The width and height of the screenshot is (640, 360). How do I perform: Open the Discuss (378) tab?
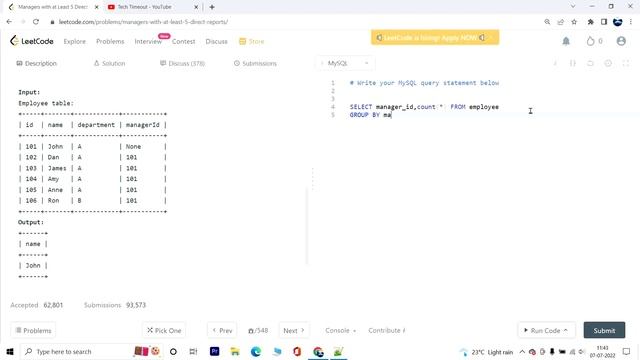[182, 63]
